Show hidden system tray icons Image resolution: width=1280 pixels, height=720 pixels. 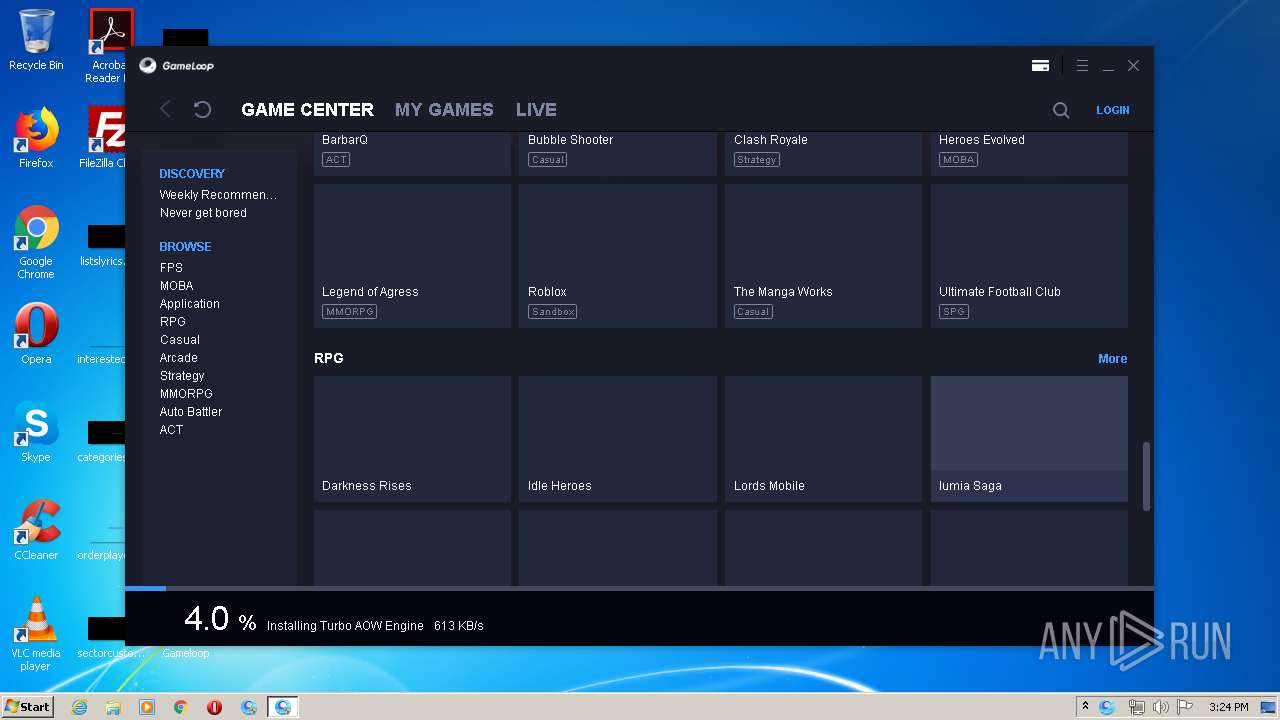(1085, 707)
